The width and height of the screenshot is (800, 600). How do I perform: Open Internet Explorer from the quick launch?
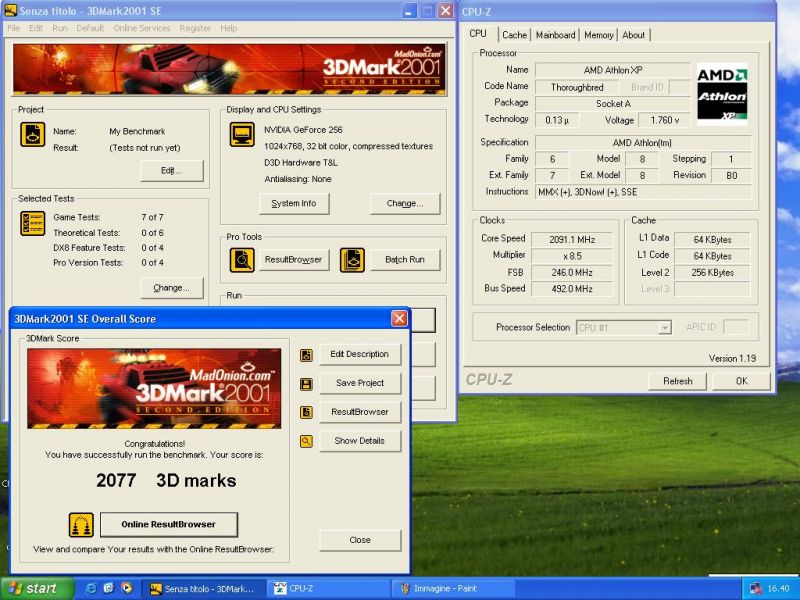pyautogui.click(x=91, y=588)
